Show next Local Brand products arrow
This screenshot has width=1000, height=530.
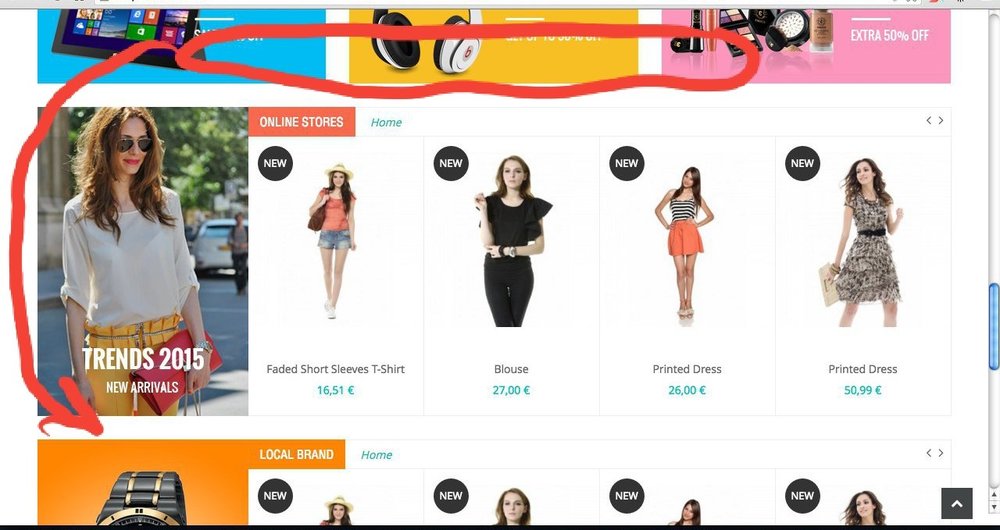click(x=941, y=453)
